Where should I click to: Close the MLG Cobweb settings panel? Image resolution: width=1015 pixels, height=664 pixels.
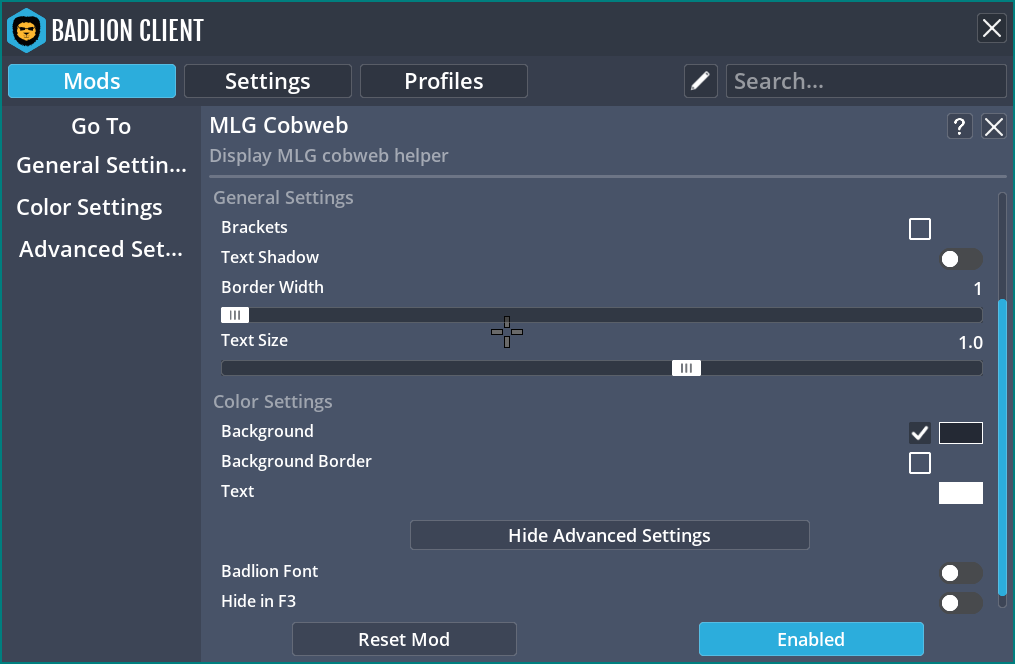994,126
